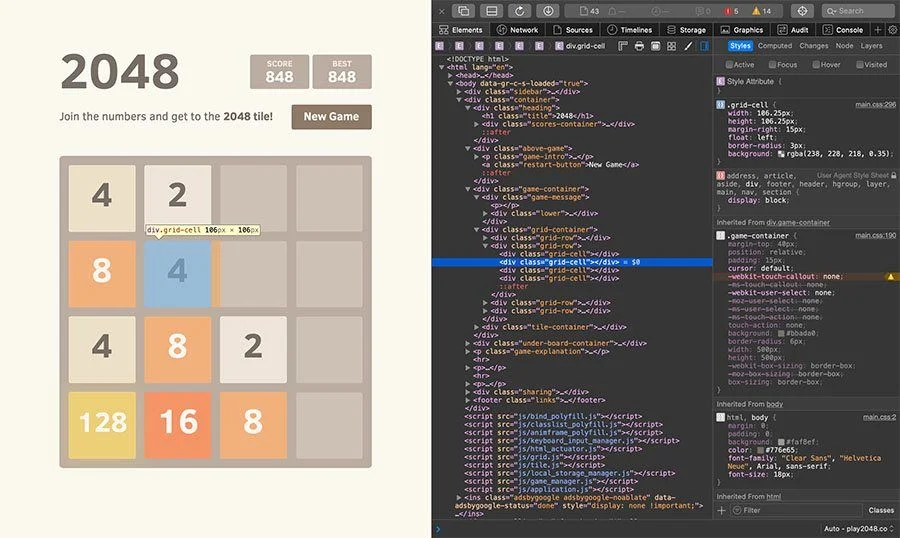Toggle the paint flashing brush icon
Image resolution: width=900 pixels, height=538 pixels.
click(x=688, y=46)
